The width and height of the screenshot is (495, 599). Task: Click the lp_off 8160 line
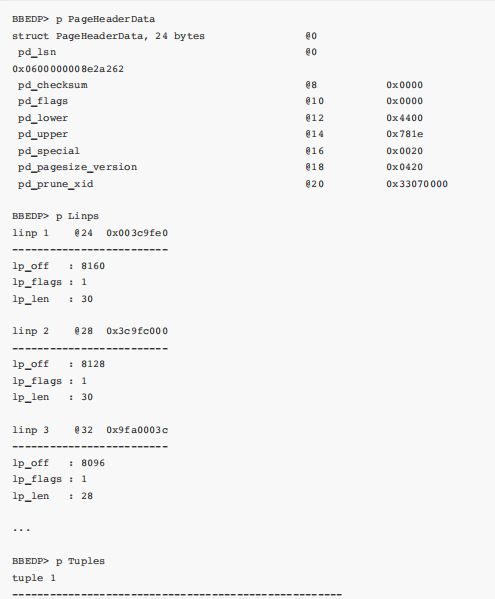coord(58,266)
